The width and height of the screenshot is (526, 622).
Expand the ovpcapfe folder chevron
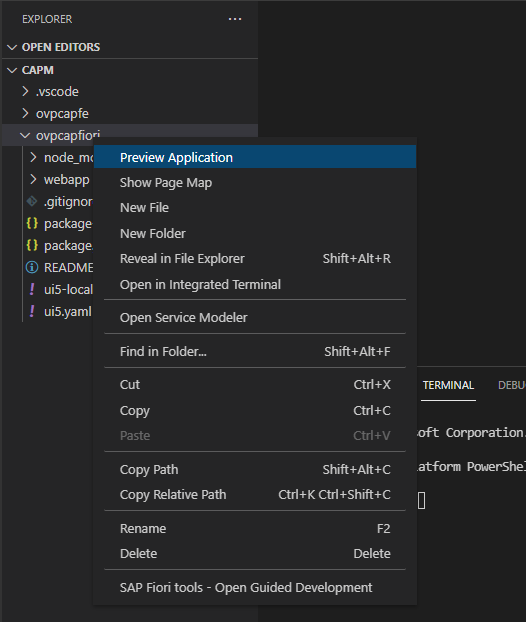click(25, 113)
